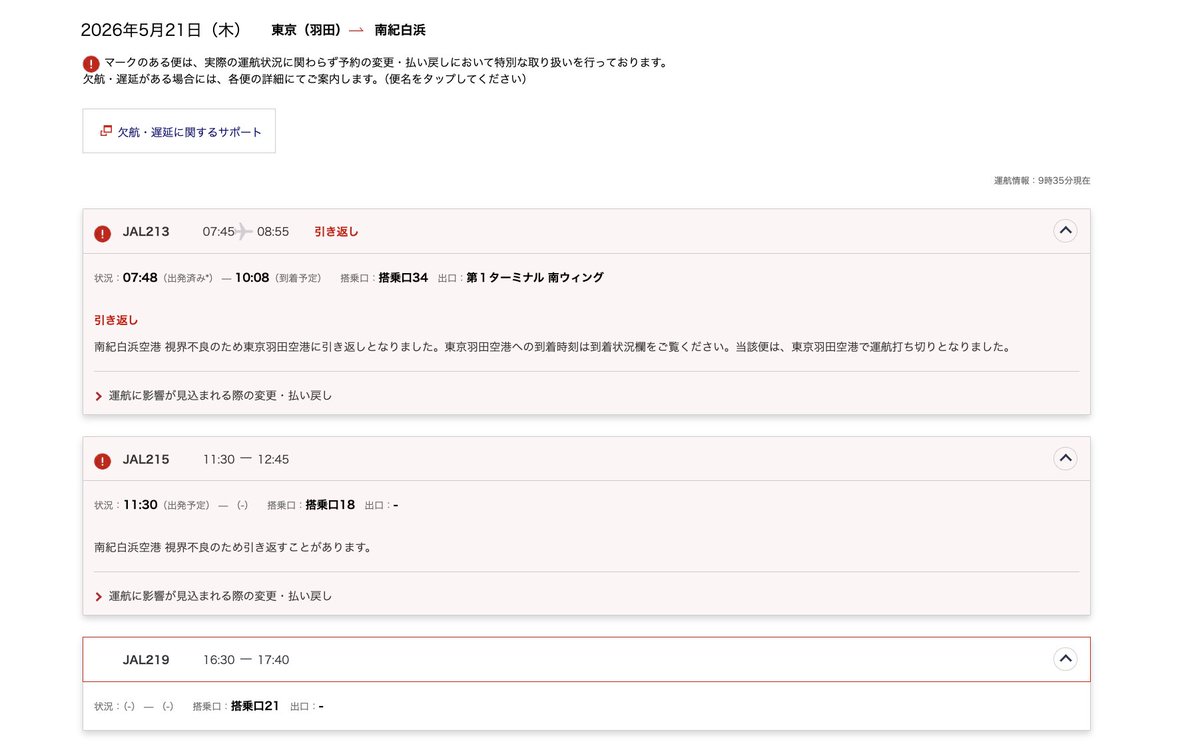The image size is (1200, 754).
Task: Click the 第1ターミナル 南ウィング exit text
Action: point(535,278)
